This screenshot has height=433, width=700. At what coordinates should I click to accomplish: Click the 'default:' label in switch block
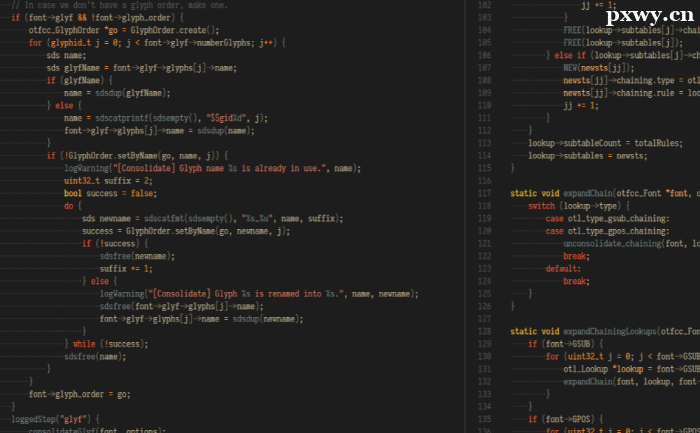pyautogui.click(x=563, y=268)
